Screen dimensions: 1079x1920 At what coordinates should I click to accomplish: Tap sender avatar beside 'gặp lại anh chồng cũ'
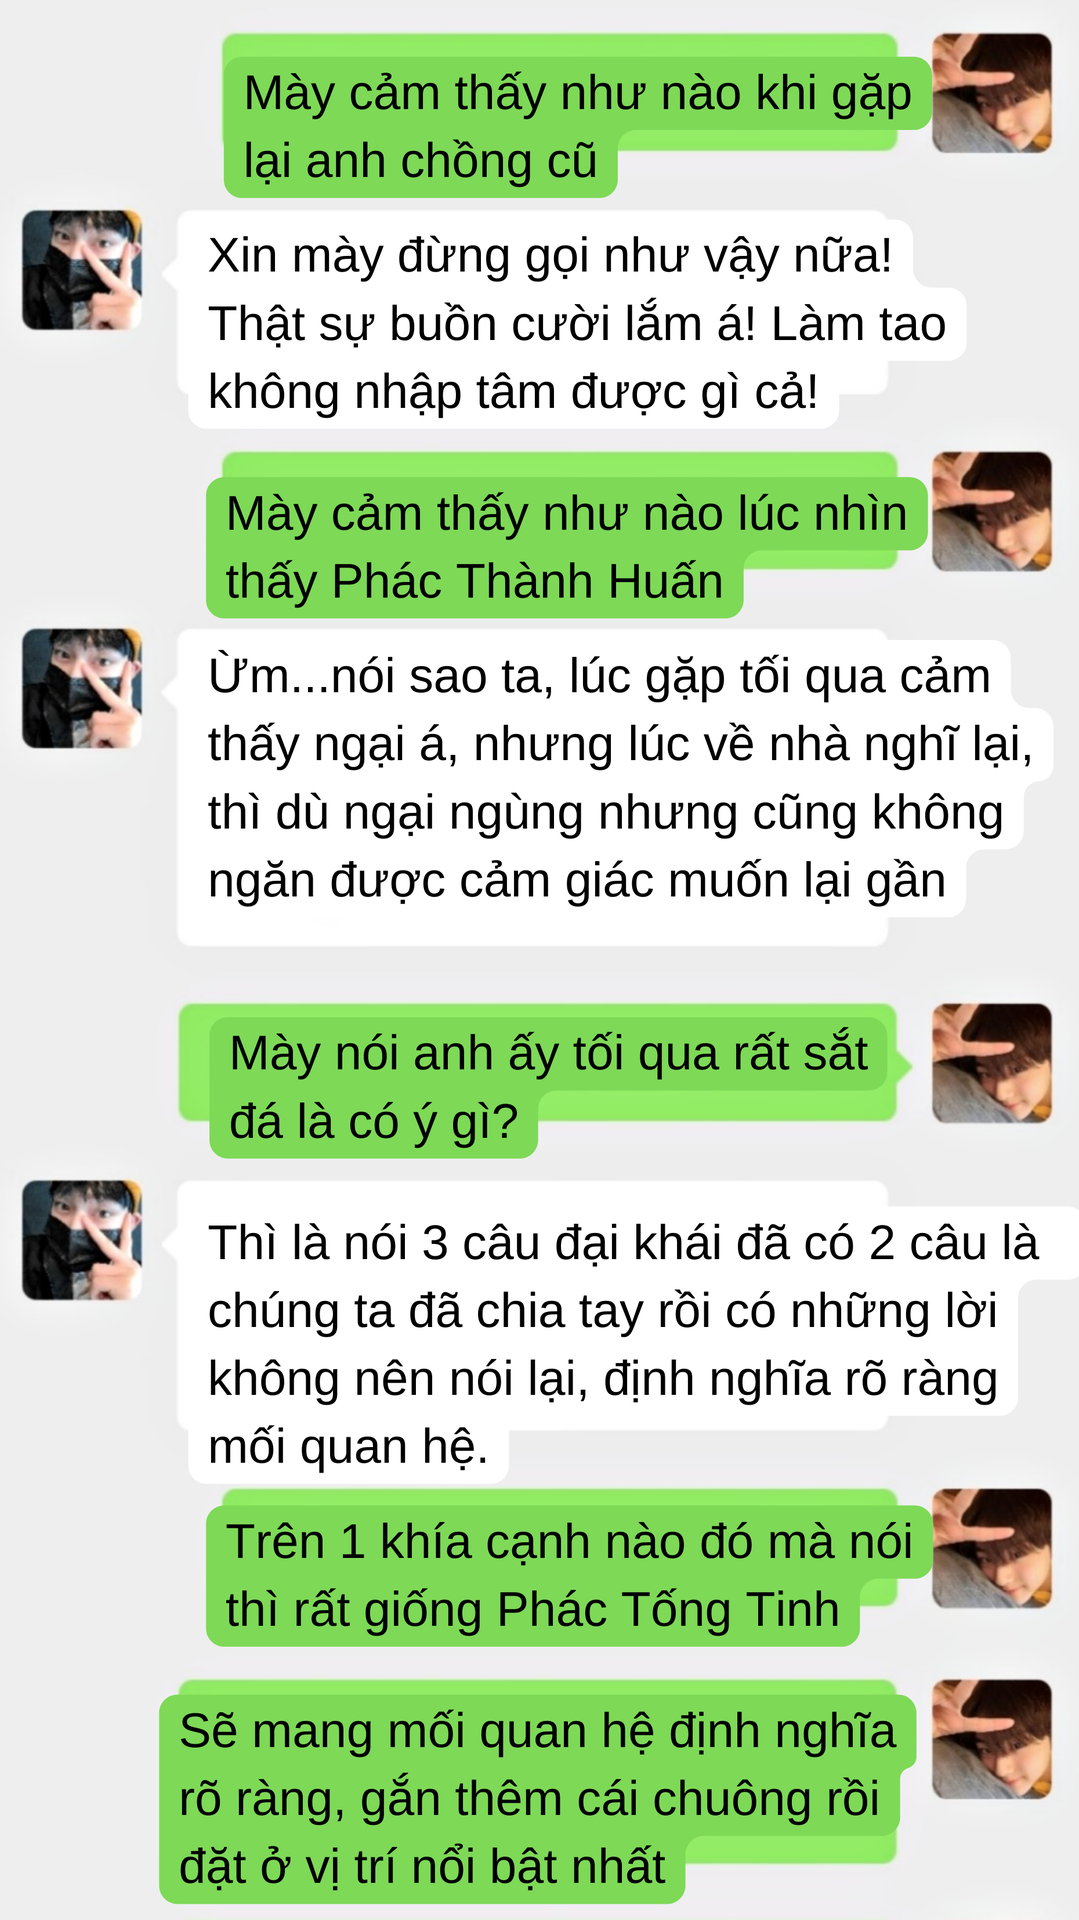click(x=991, y=93)
